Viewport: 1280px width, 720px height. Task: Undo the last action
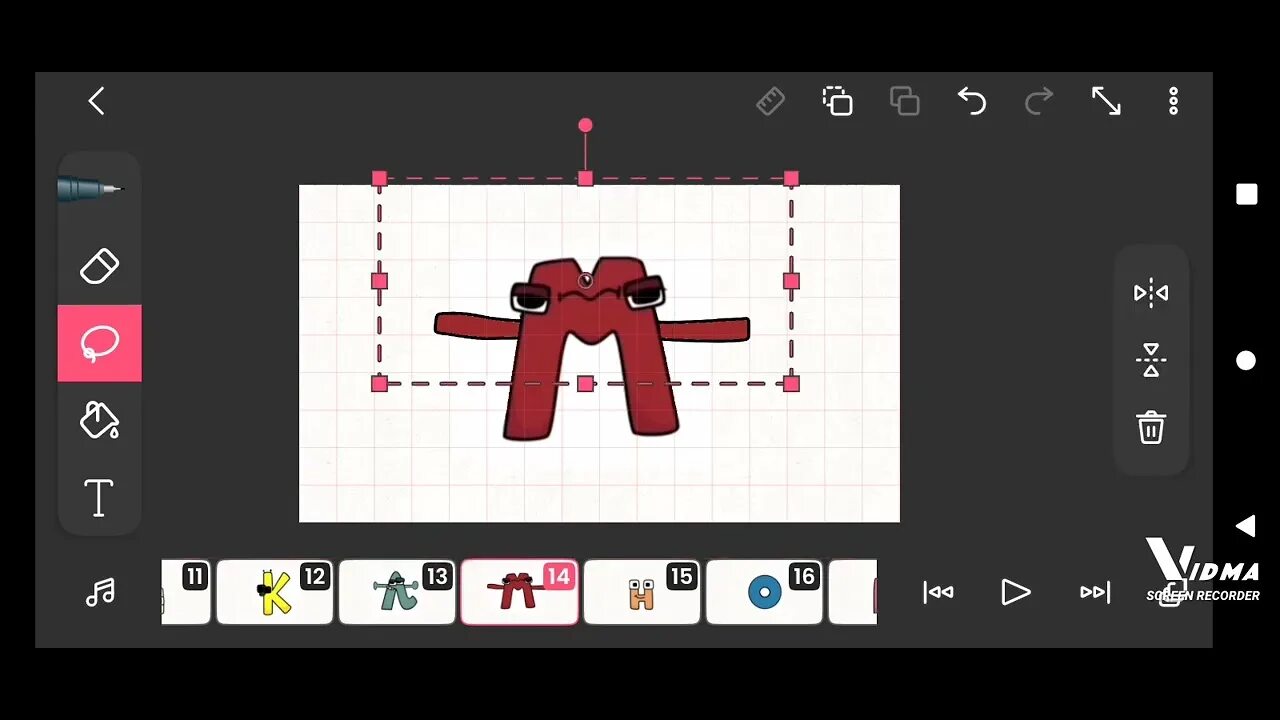(971, 101)
